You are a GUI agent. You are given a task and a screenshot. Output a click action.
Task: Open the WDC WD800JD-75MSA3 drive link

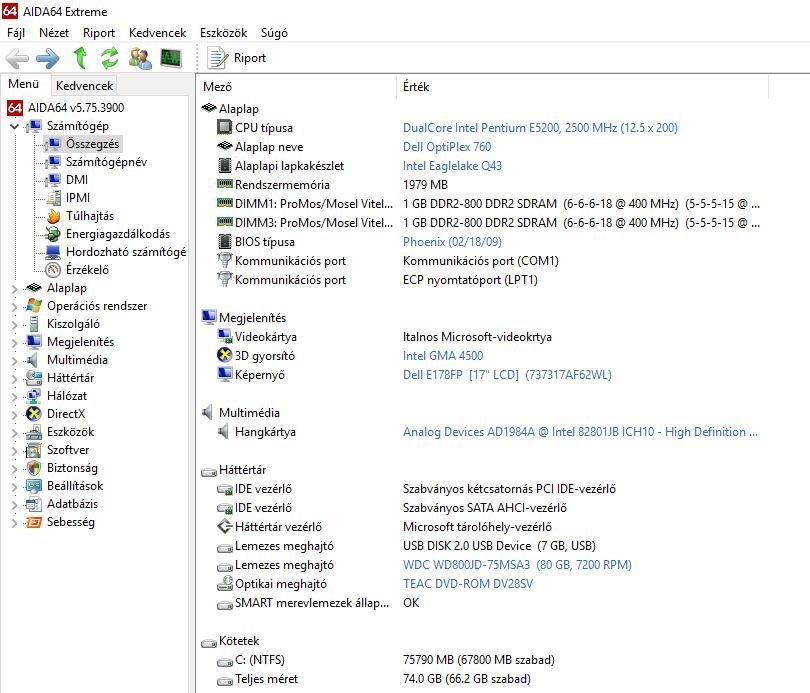coord(517,565)
